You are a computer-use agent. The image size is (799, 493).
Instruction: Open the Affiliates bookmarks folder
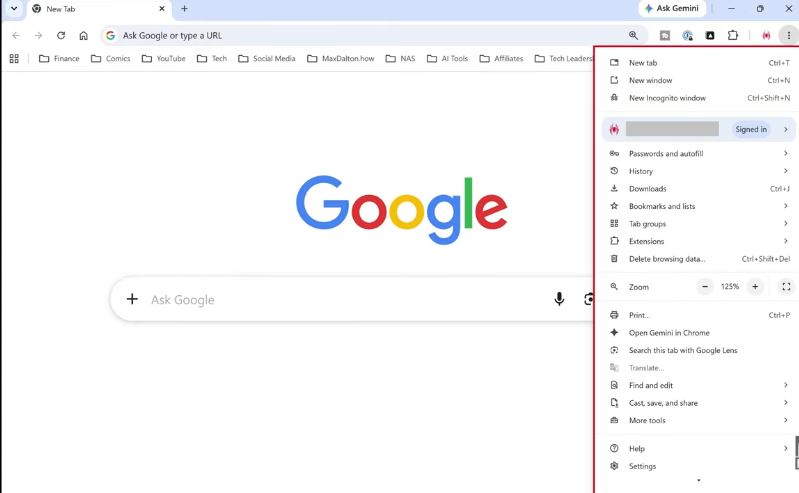(x=501, y=59)
